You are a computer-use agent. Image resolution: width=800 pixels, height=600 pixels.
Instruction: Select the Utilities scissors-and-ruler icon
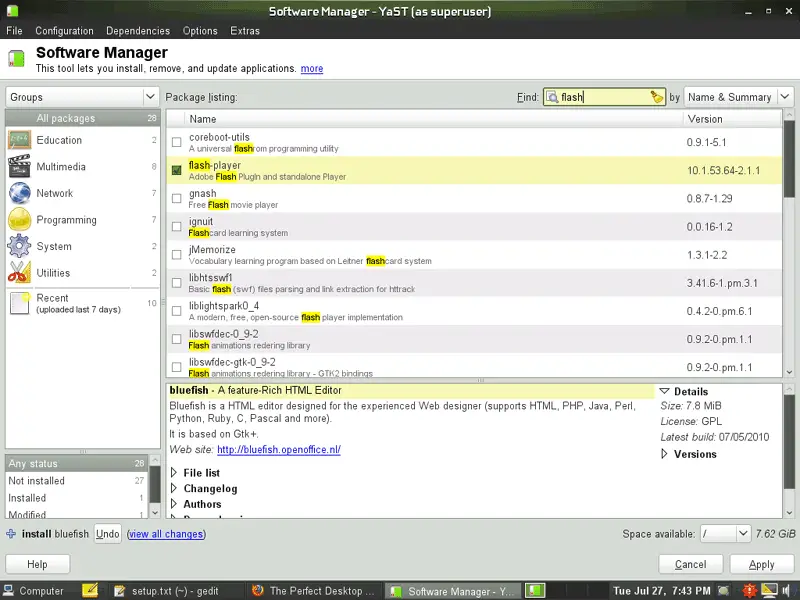point(19,272)
